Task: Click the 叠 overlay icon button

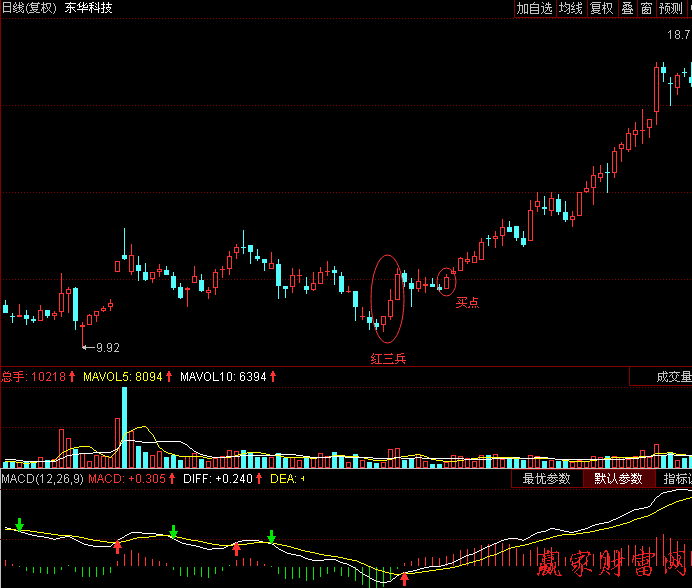Action: [x=627, y=9]
